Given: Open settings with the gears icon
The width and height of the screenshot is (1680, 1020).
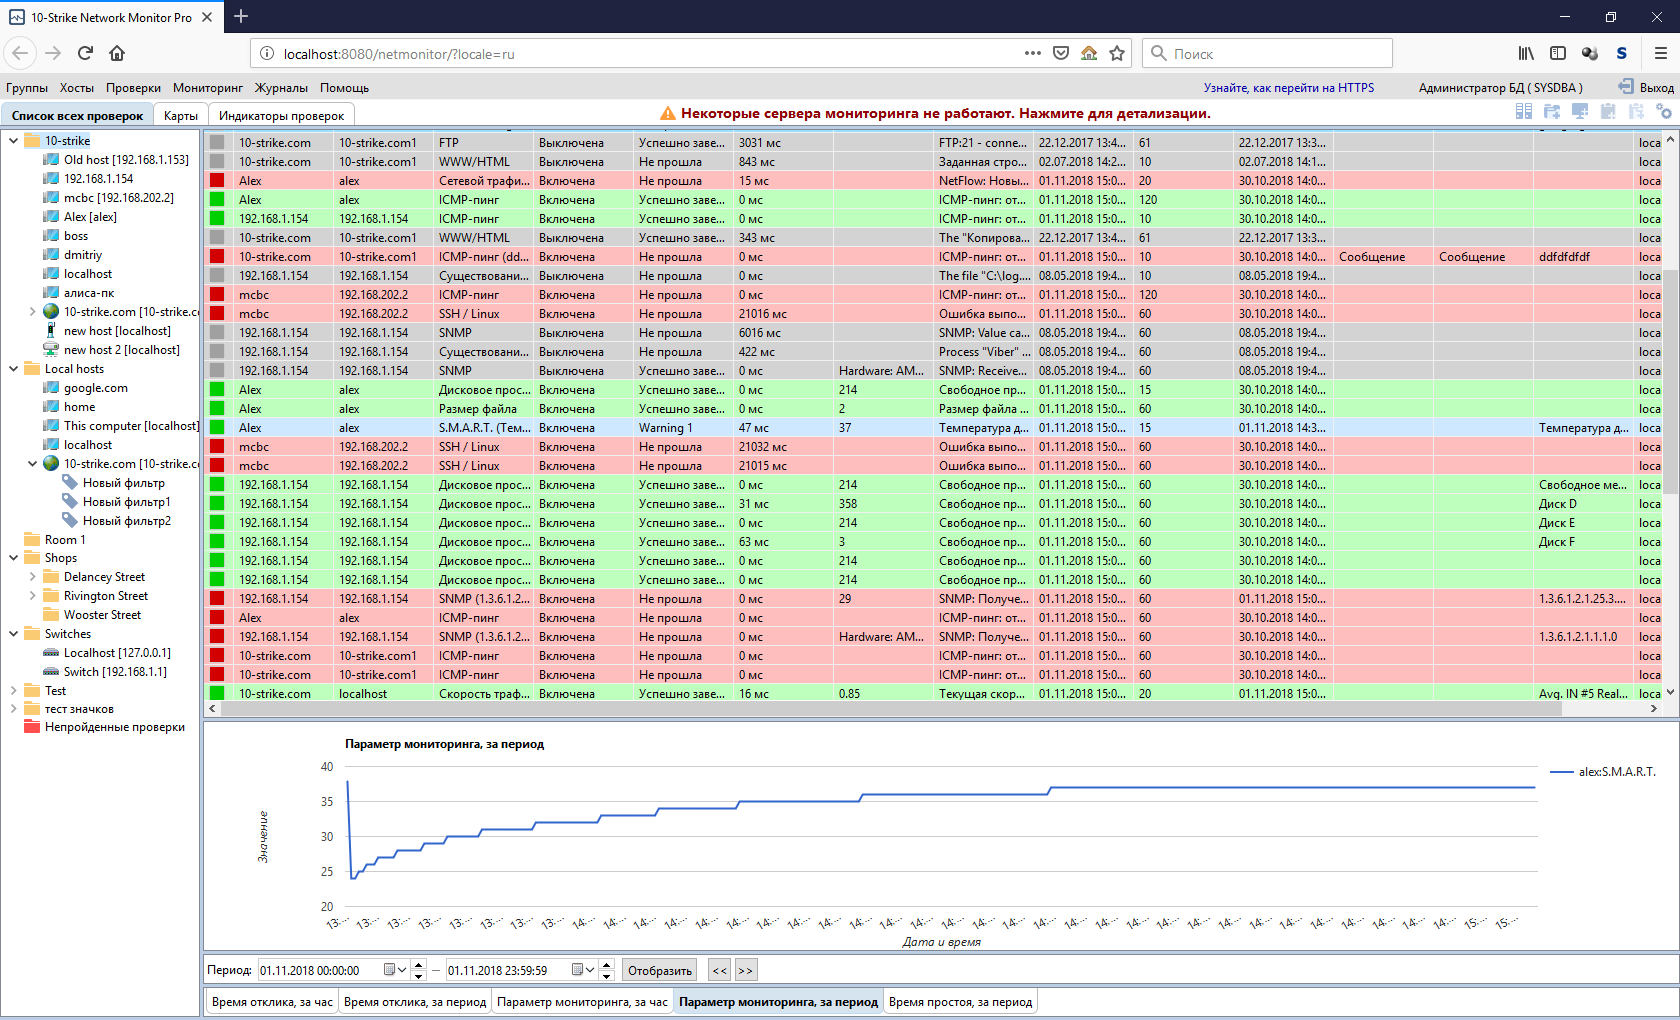Looking at the screenshot, I should coord(1663,112).
